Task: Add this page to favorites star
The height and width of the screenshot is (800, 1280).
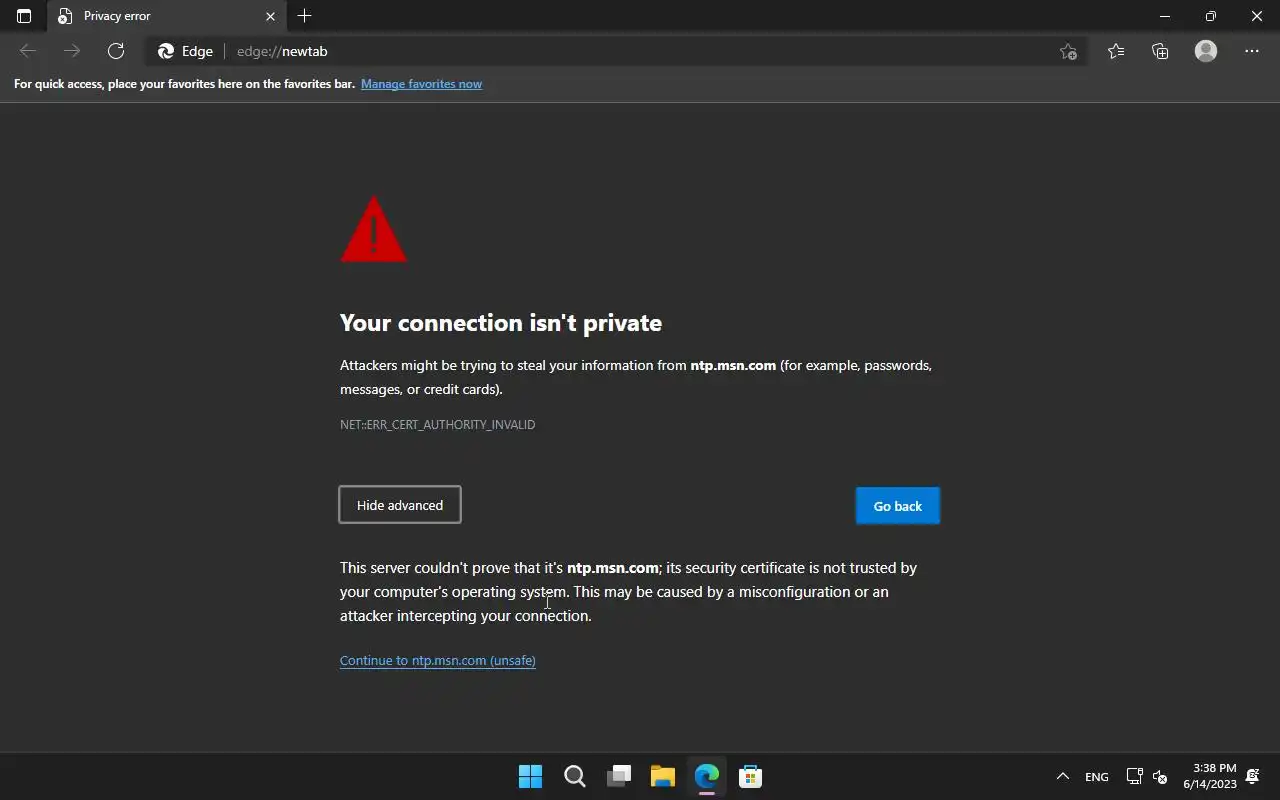Action: (1068, 51)
